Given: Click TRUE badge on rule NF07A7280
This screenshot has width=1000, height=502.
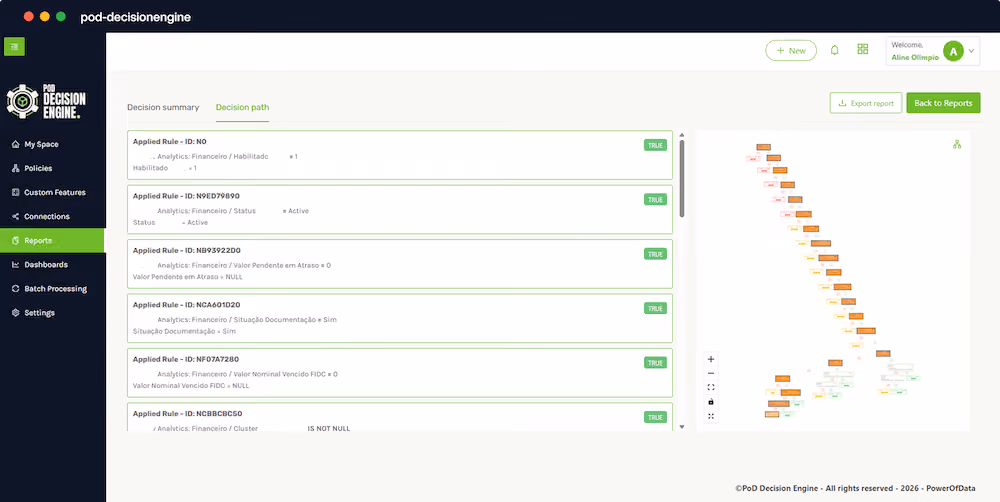Looking at the screenshot, I should pyautogui.click(x=655, y=363).
